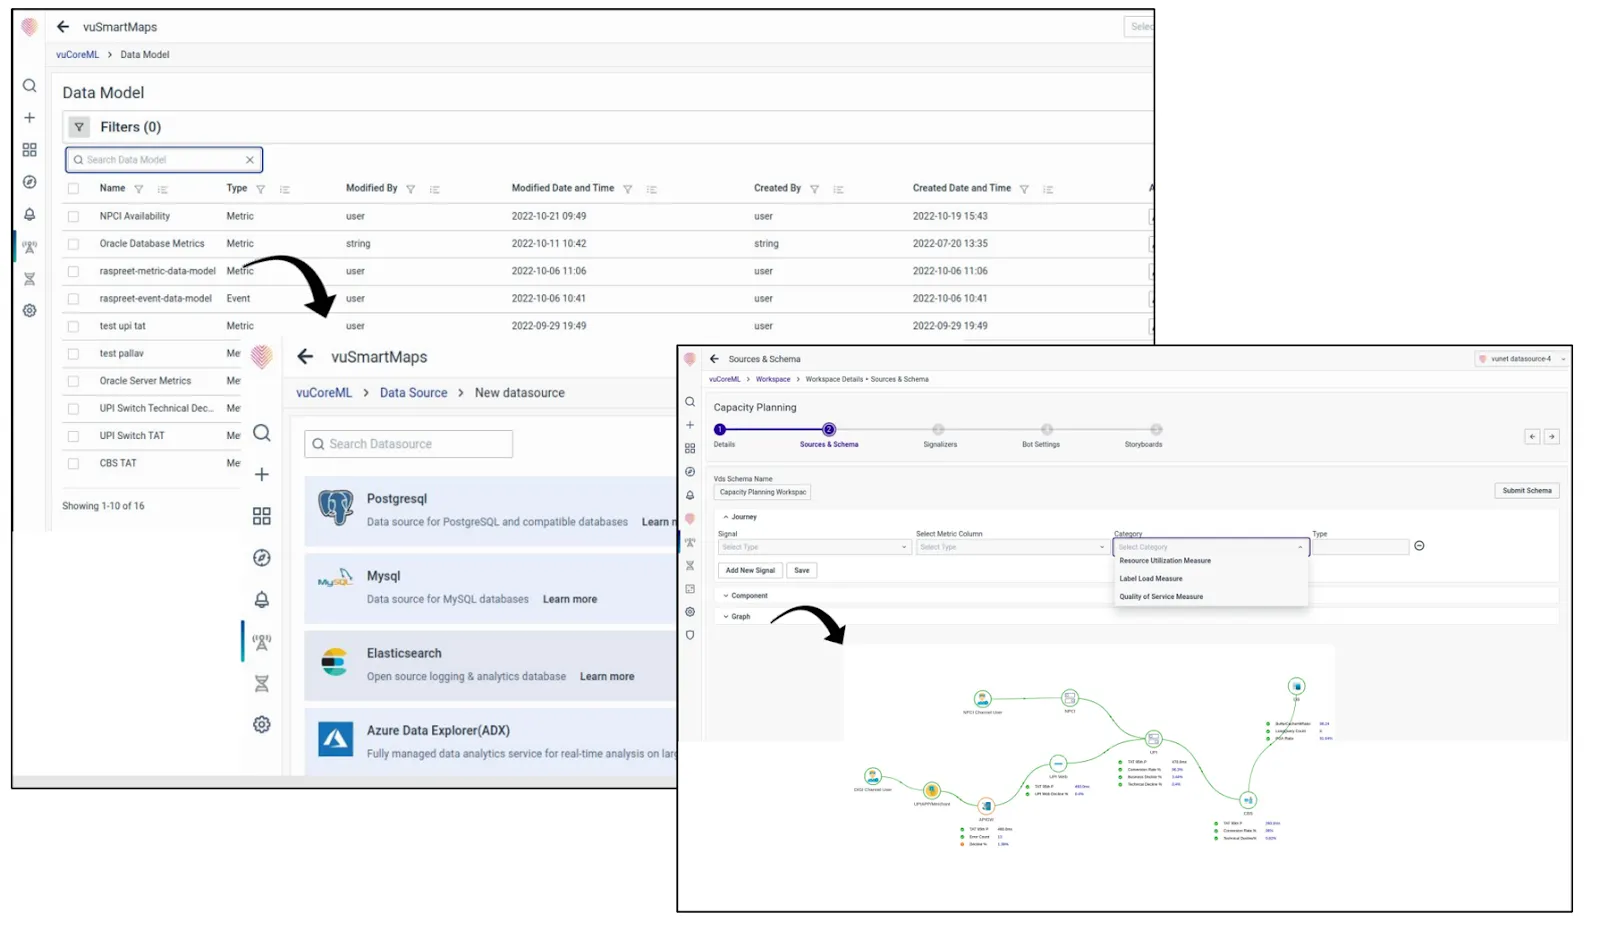Choose Resource Utilization Measure option

[x=1165, y=561]
